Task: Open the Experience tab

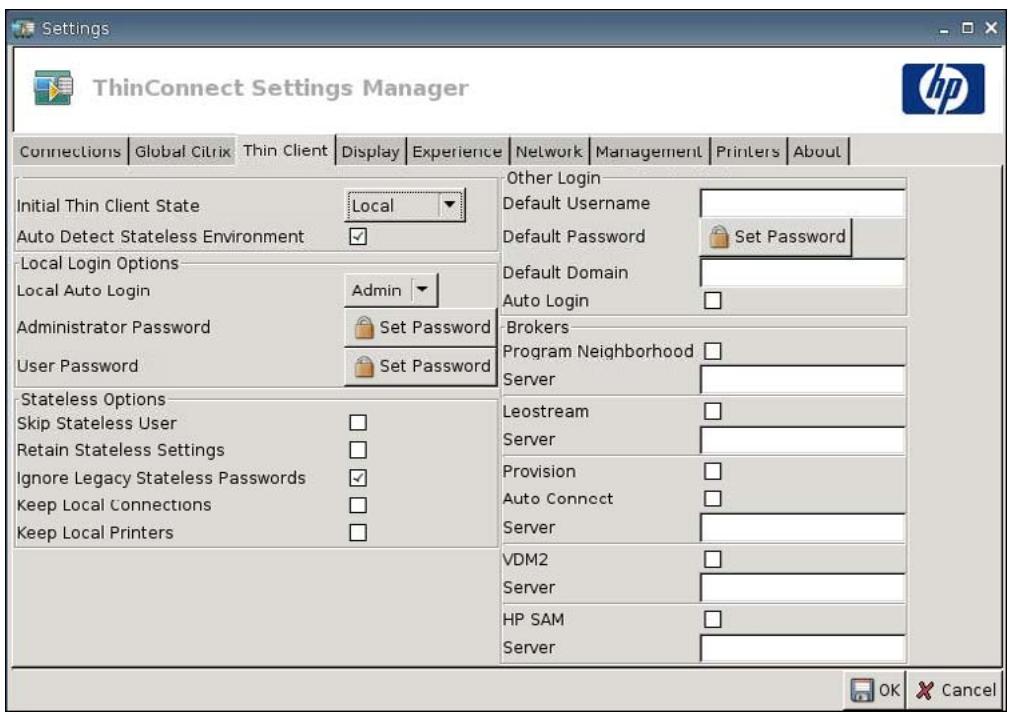Action: 457,152
